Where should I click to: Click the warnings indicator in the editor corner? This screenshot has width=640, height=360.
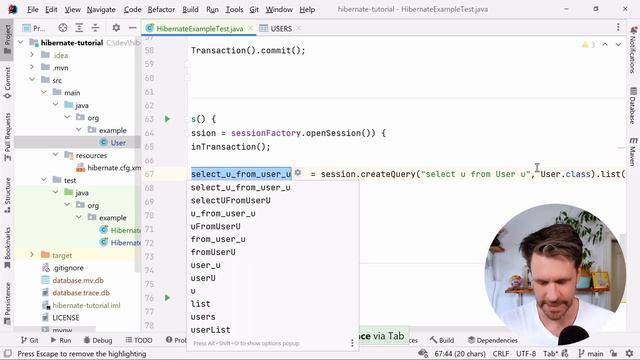(x=588, y=44)
